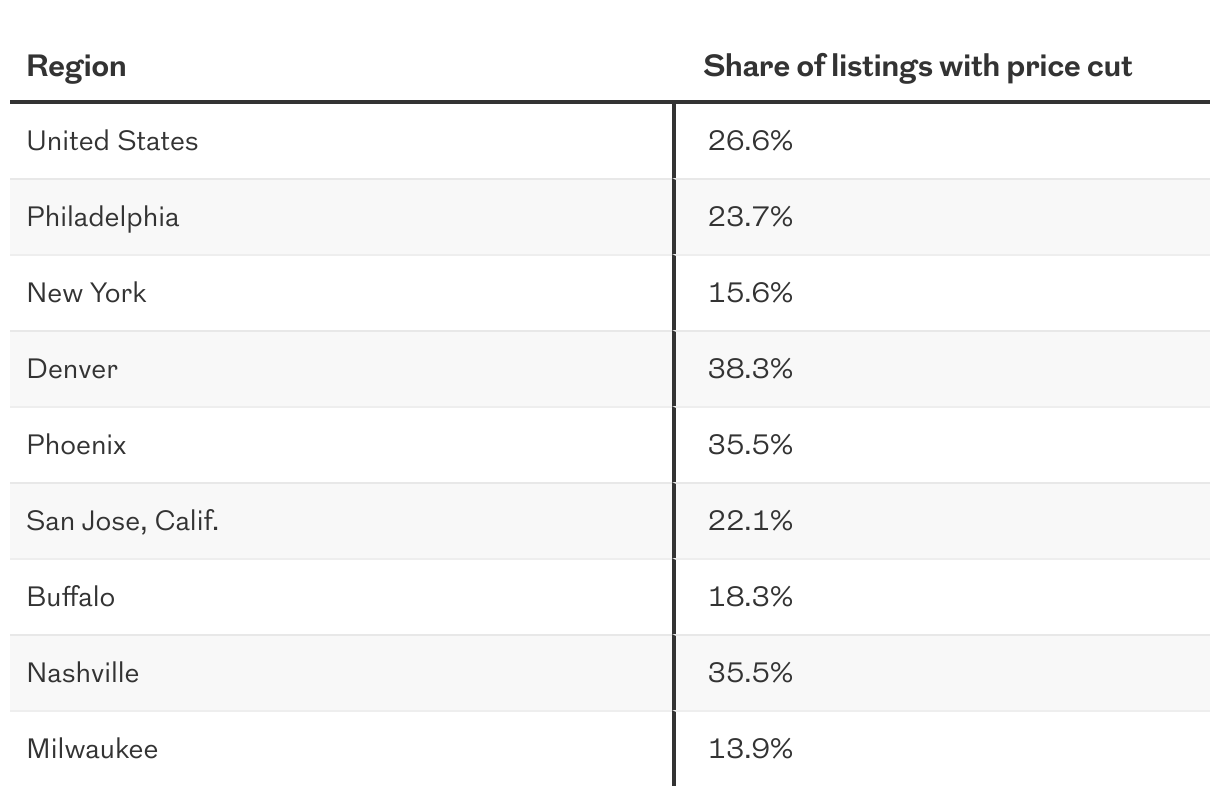Select the Philadelphia region cell
The width and height of the screenshot is (1220, 796).
(103, 217)
